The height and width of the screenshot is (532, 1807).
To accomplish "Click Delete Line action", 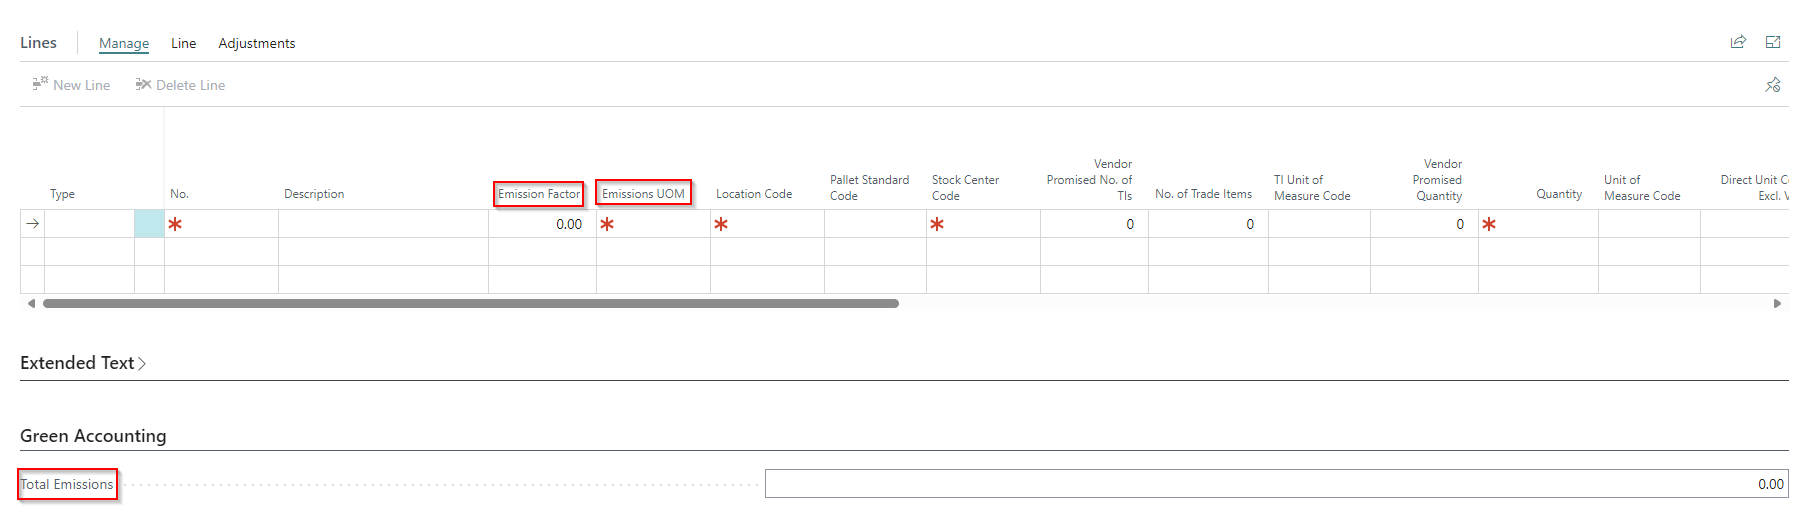I will [180, 85].
